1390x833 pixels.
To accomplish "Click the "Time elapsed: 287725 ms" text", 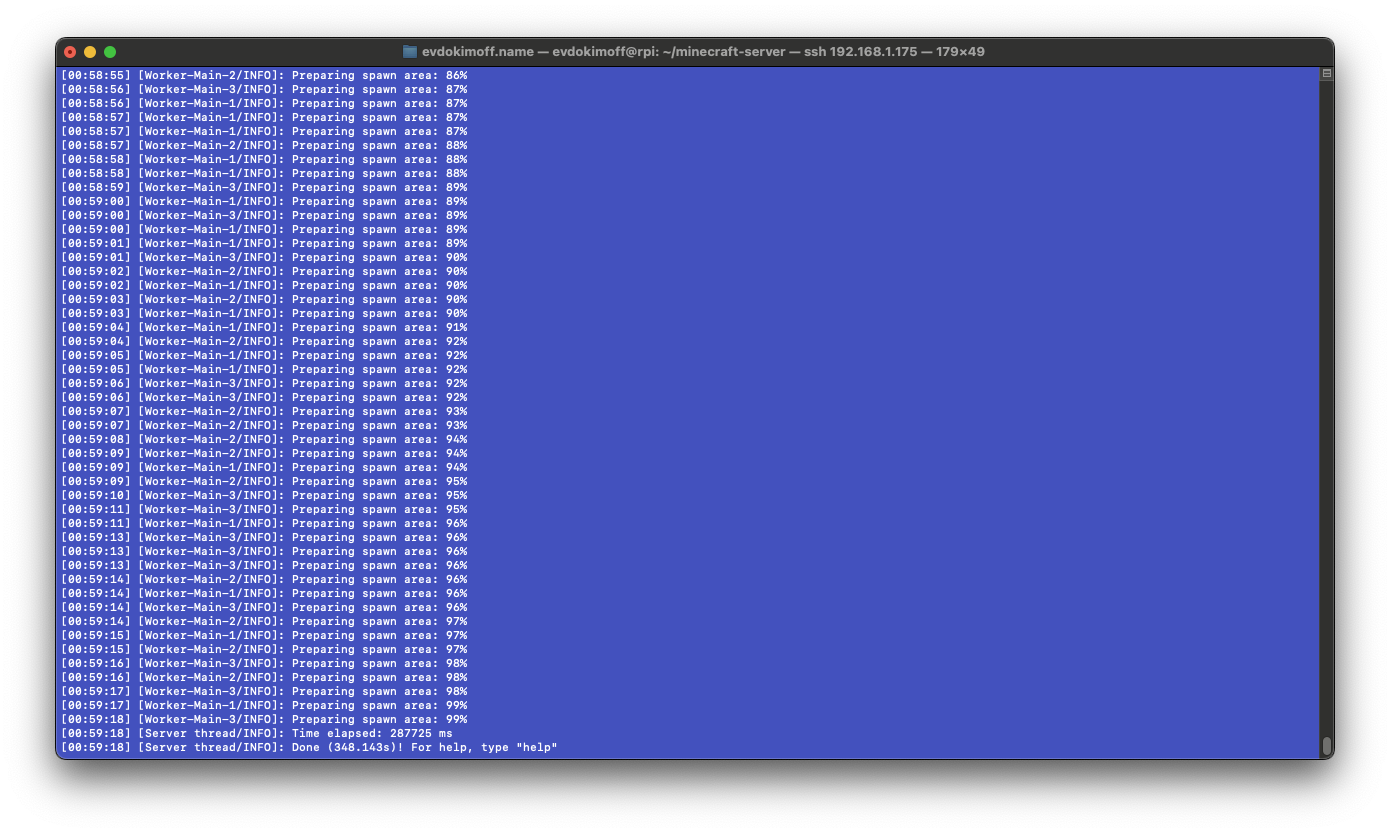I will (372, 733).
